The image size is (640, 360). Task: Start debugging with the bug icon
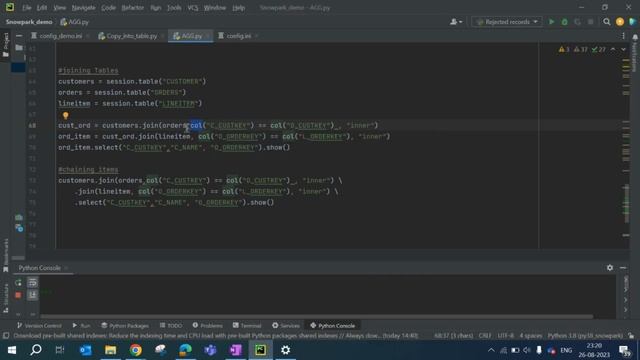pos(564,22)
